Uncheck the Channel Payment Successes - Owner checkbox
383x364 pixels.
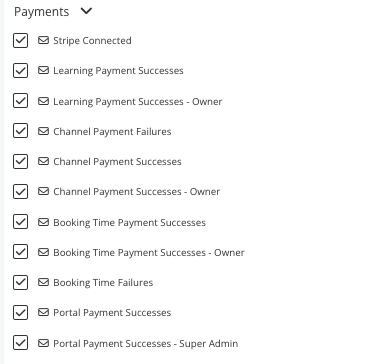pos(20,191)
